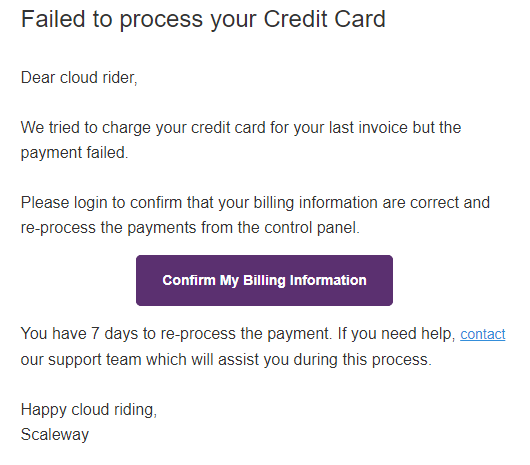Click the Confirm My Billing Information button

point(264,280)
